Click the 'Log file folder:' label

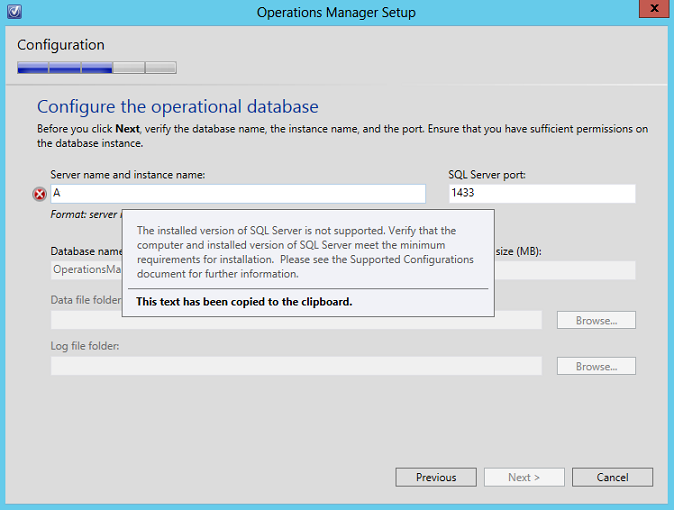(x=85, y=346)
